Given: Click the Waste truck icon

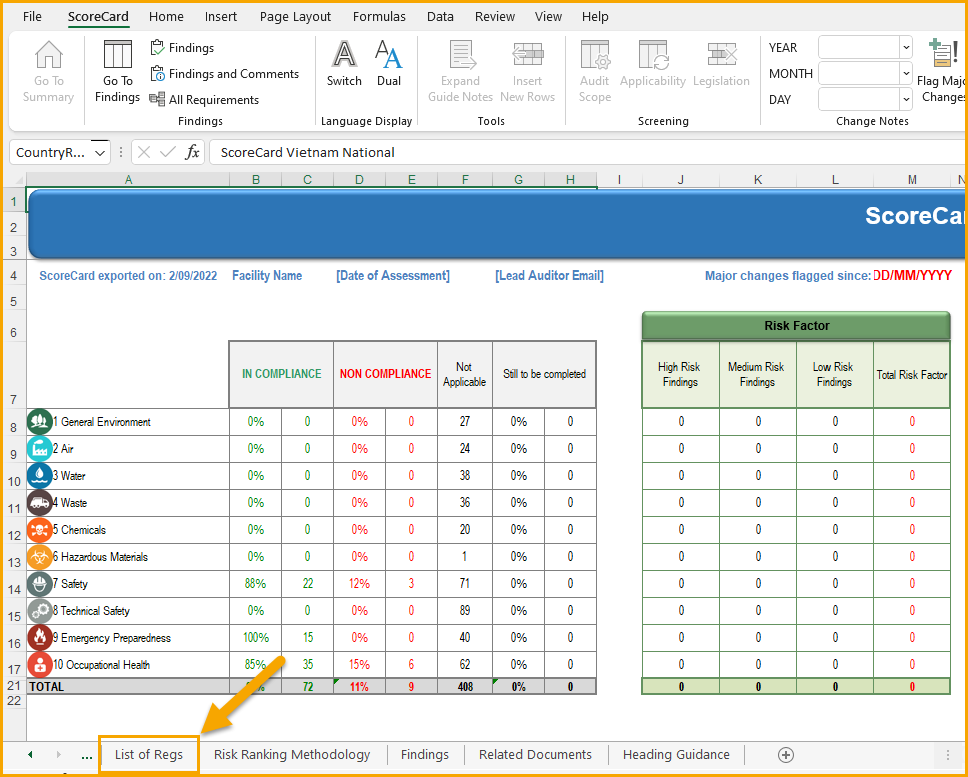Looking at the screenshot, I should [x=40, y=502].
